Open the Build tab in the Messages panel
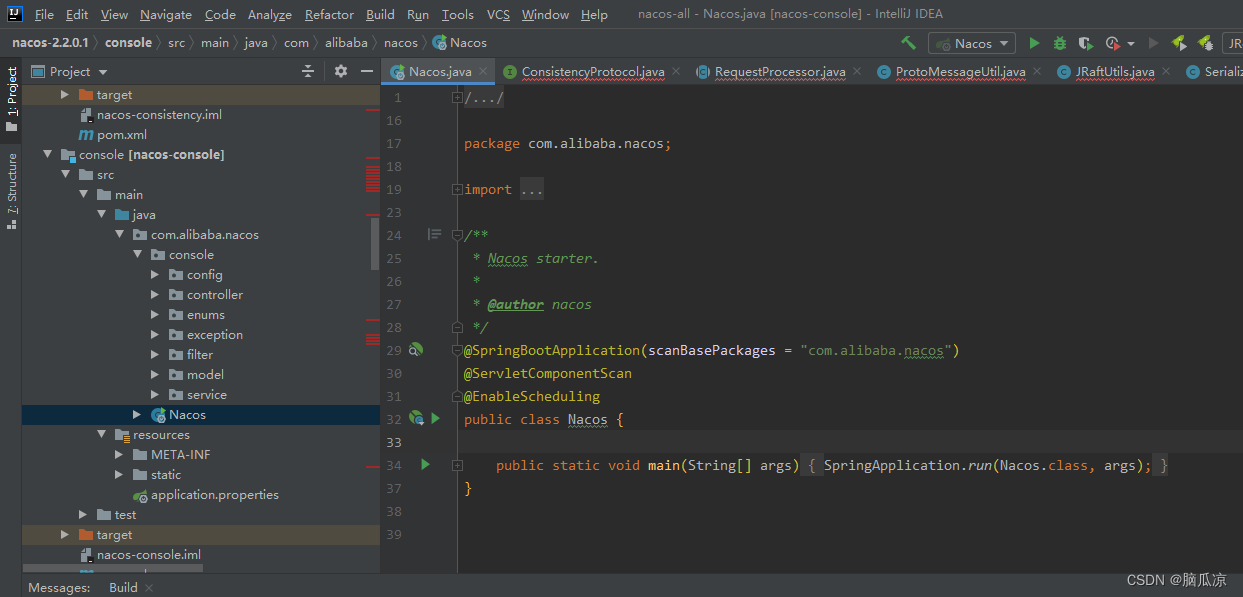The image size is (1243, 597). tap(123, 587)
